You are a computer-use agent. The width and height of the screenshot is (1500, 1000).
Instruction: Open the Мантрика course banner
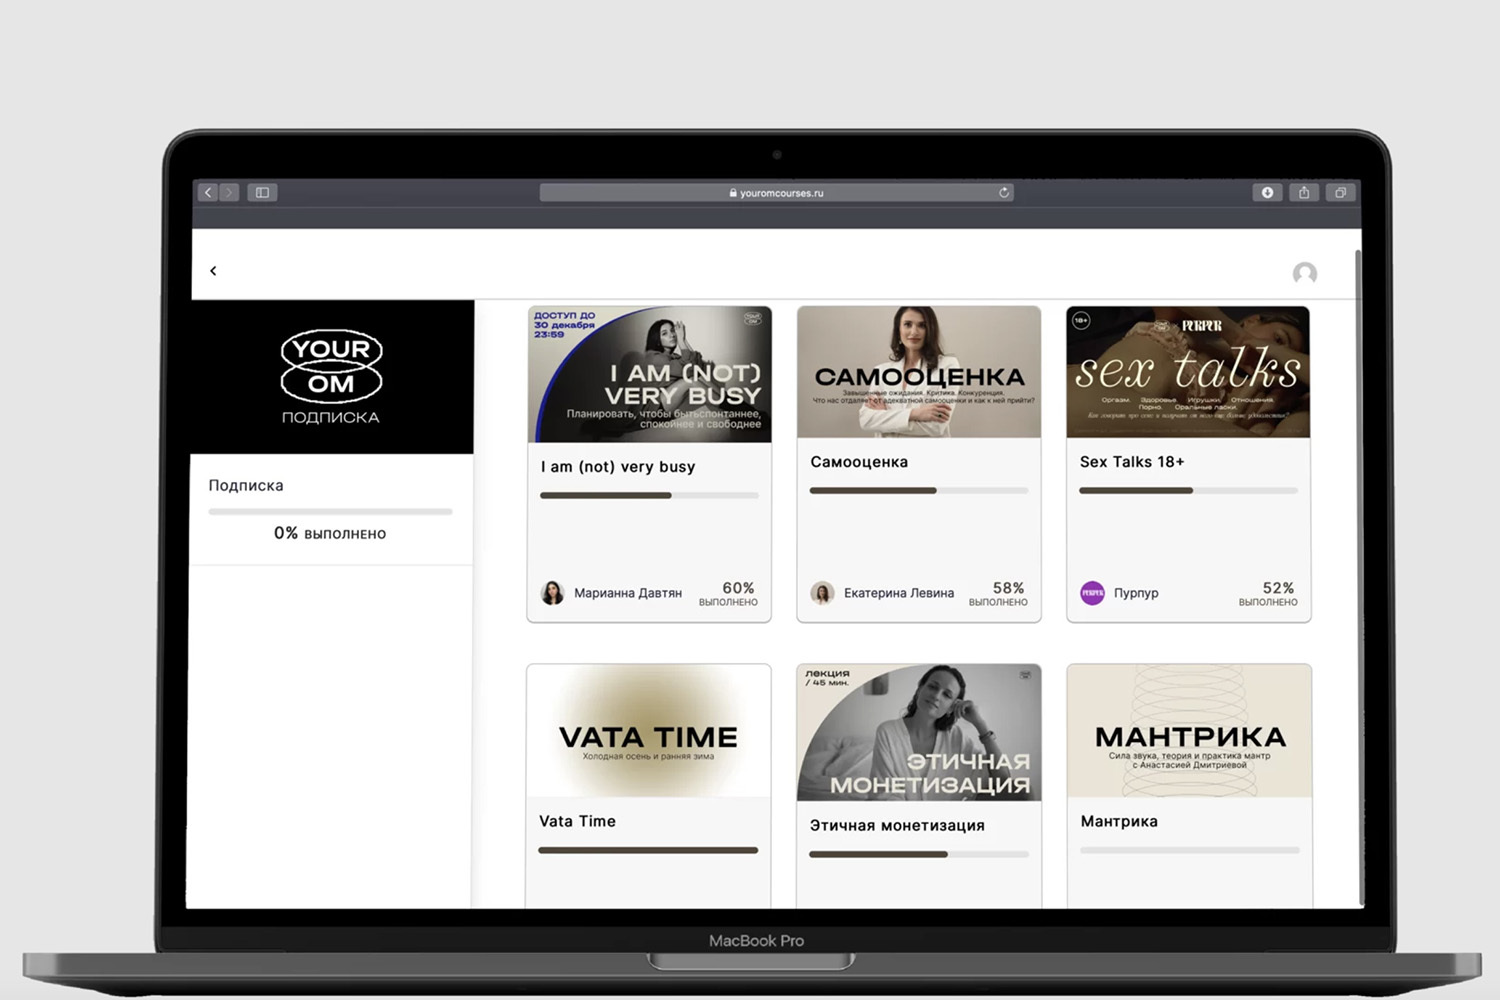[x=1189, y=731]
